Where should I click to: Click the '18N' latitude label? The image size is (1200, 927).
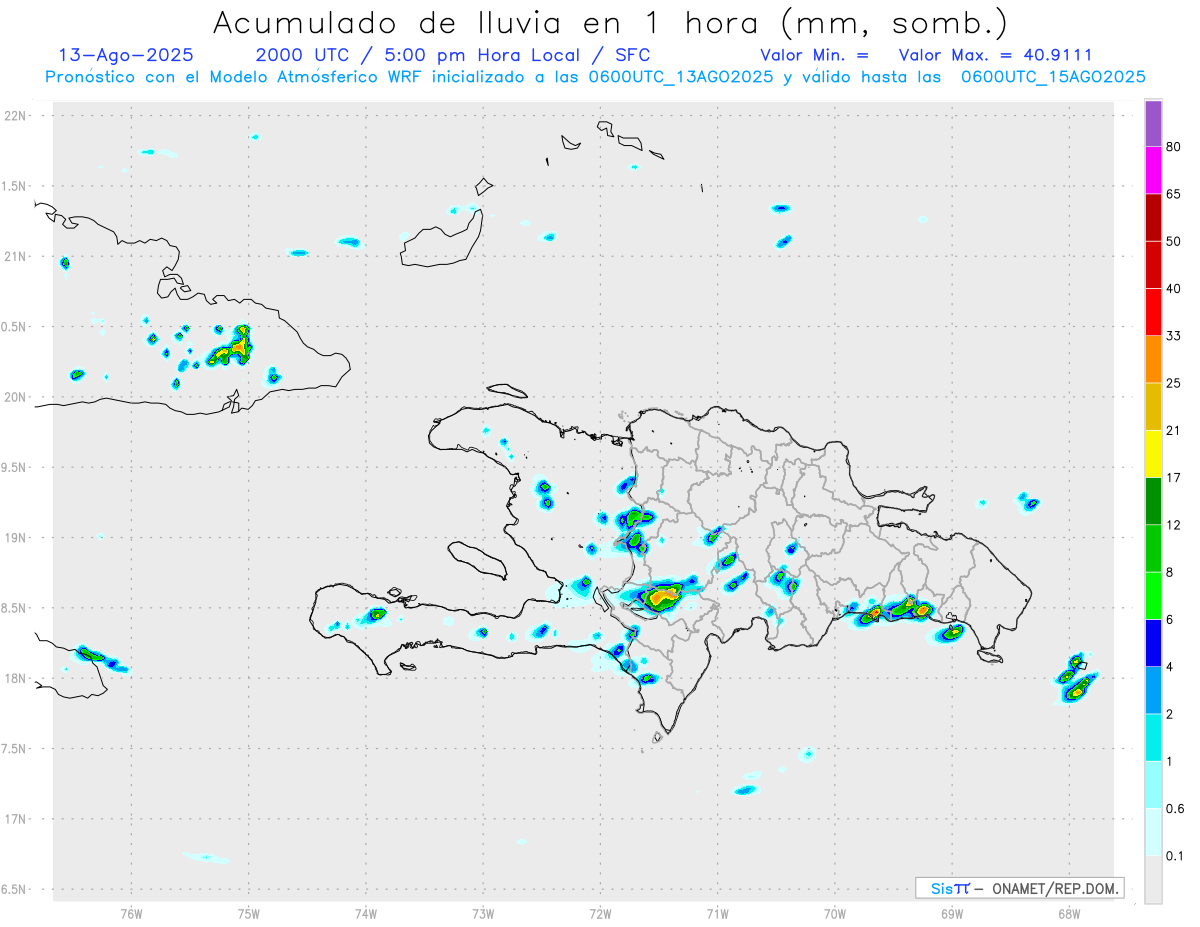tap(16, 678)
